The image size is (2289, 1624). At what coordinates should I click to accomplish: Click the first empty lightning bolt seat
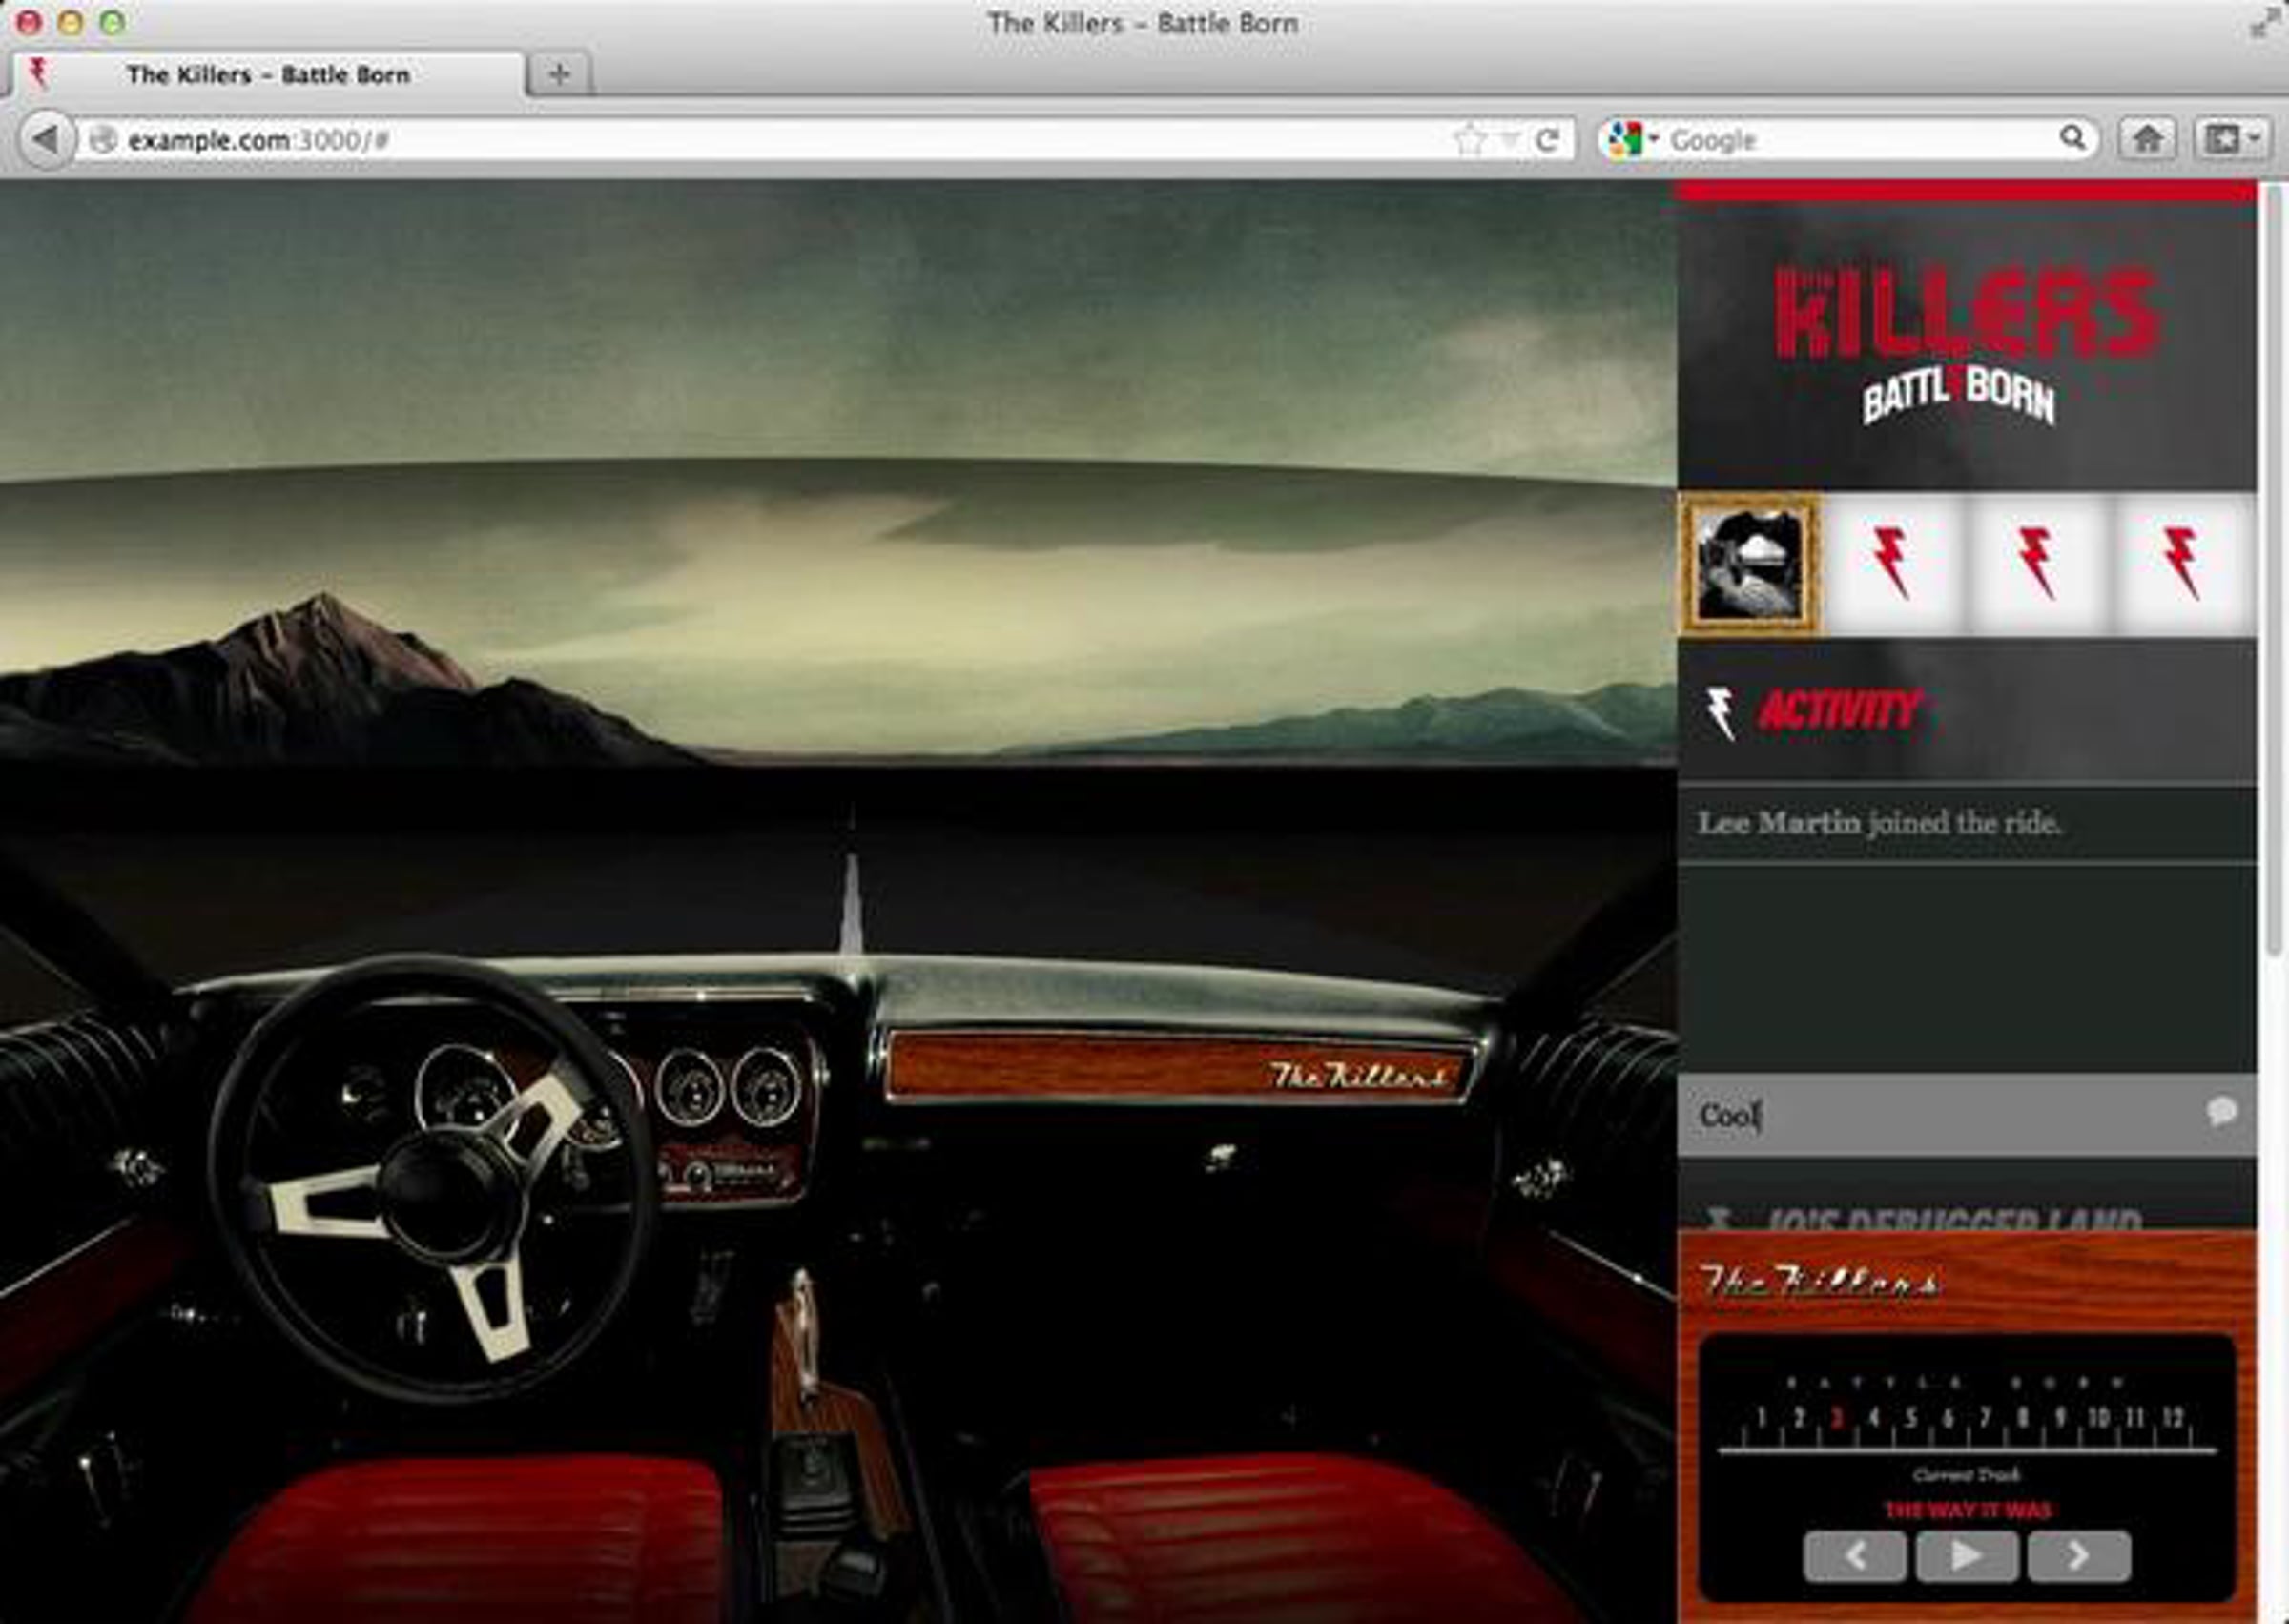[1893, 565]
